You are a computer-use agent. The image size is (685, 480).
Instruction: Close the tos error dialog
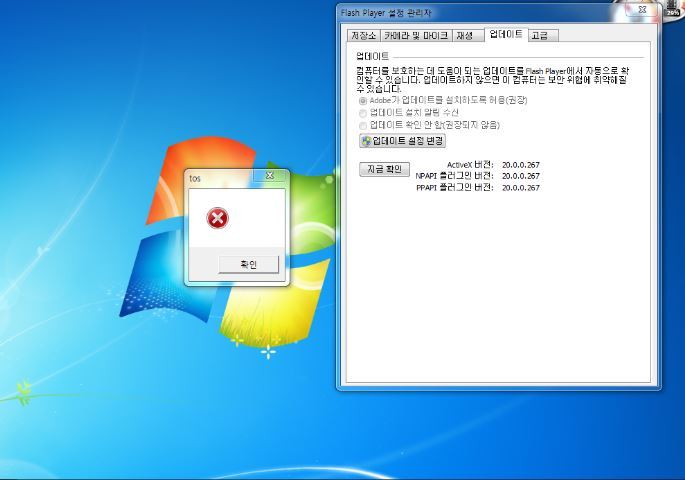270,176
